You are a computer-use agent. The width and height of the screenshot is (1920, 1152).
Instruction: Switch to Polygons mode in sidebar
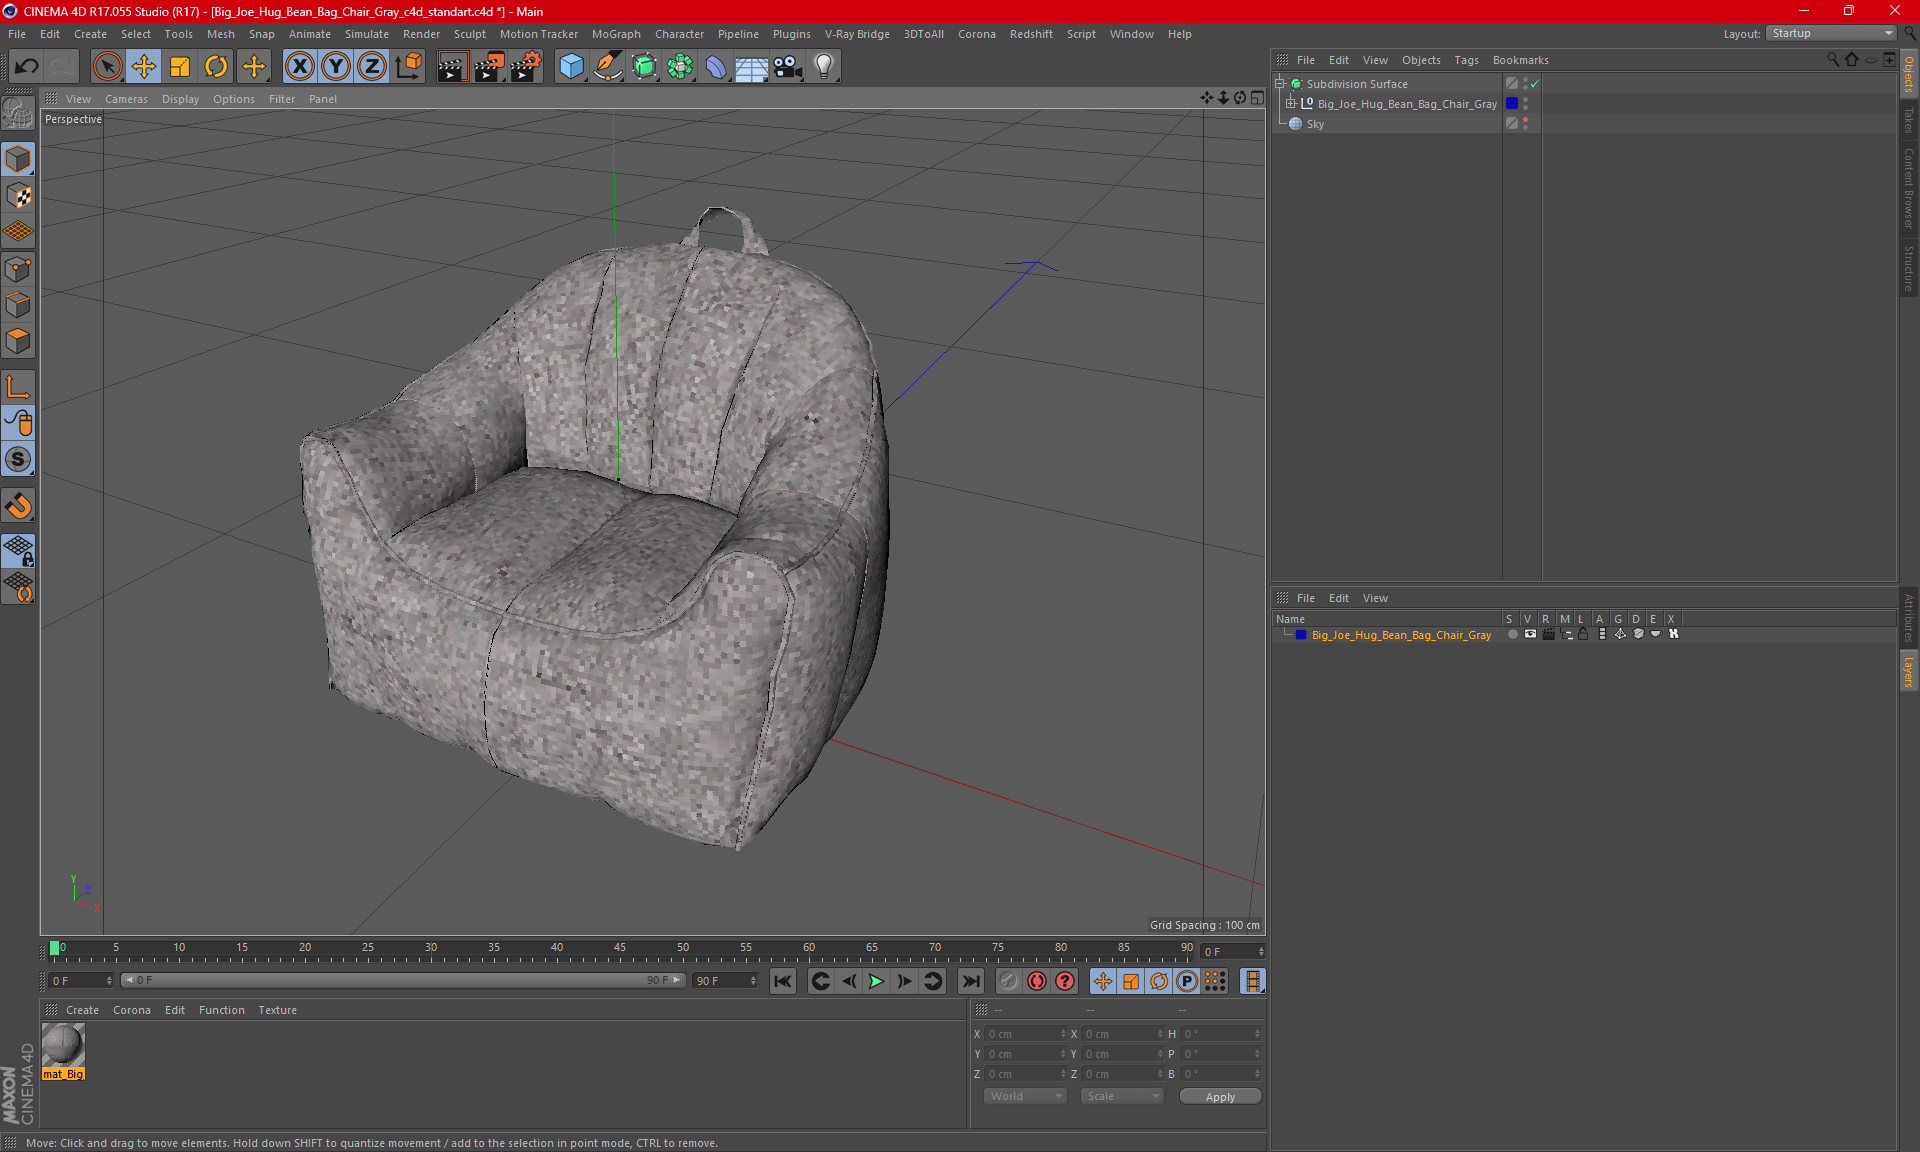coord(18,341)
